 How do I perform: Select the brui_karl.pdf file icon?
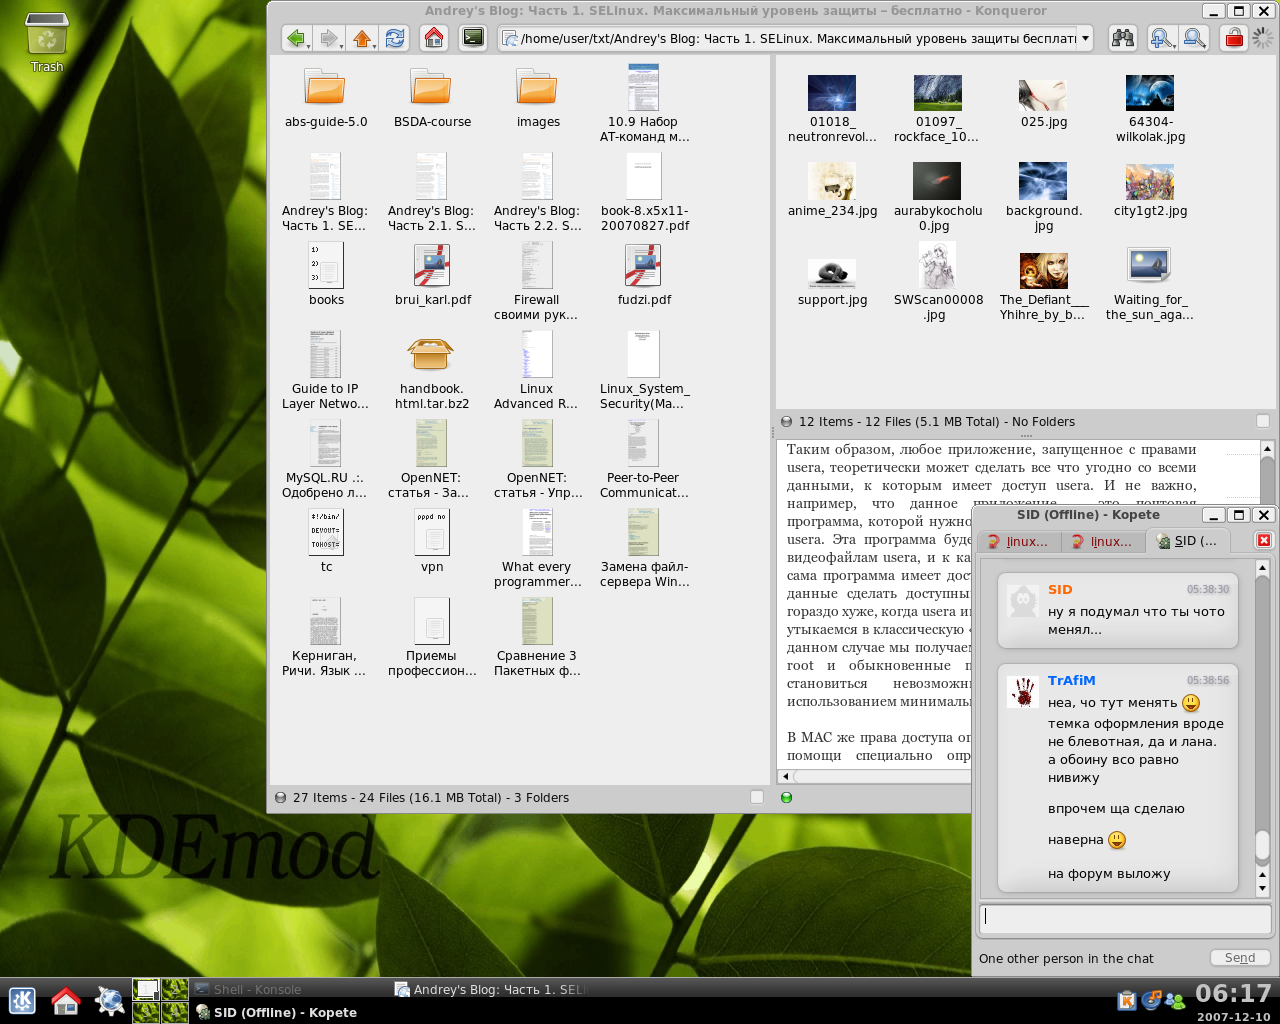(432, 266)
